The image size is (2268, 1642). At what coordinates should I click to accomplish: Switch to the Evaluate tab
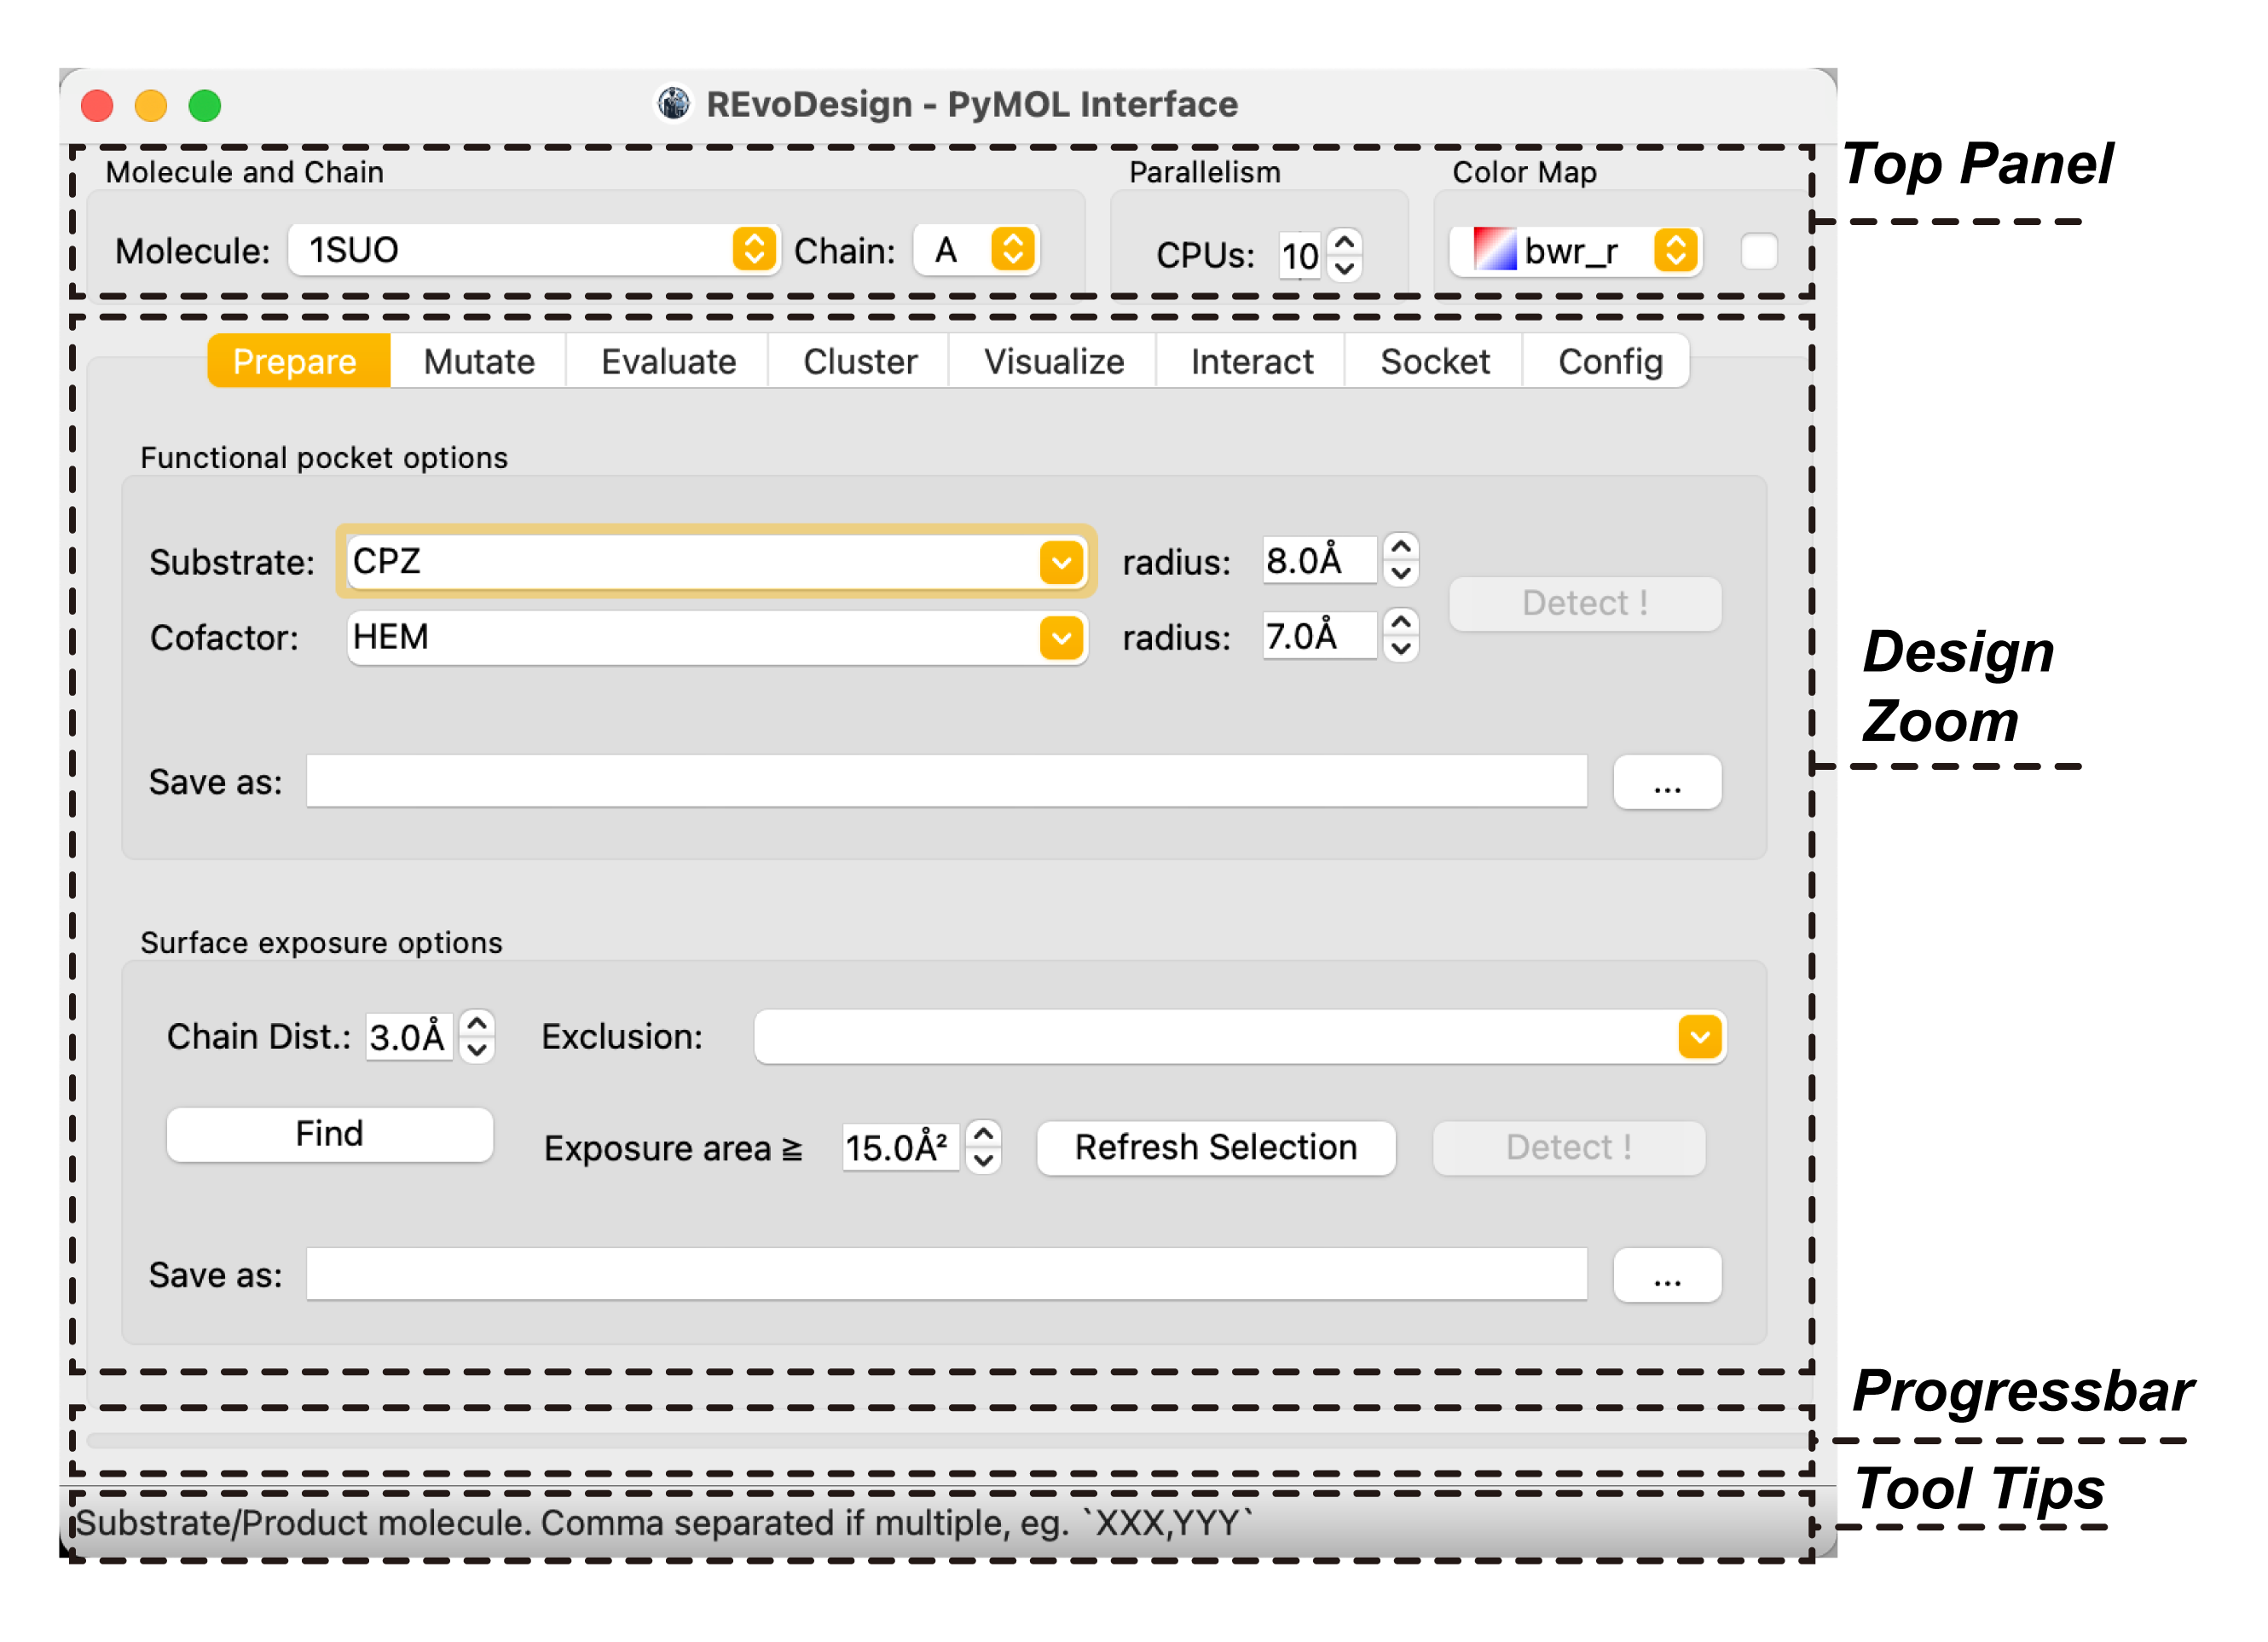[668, 361]
